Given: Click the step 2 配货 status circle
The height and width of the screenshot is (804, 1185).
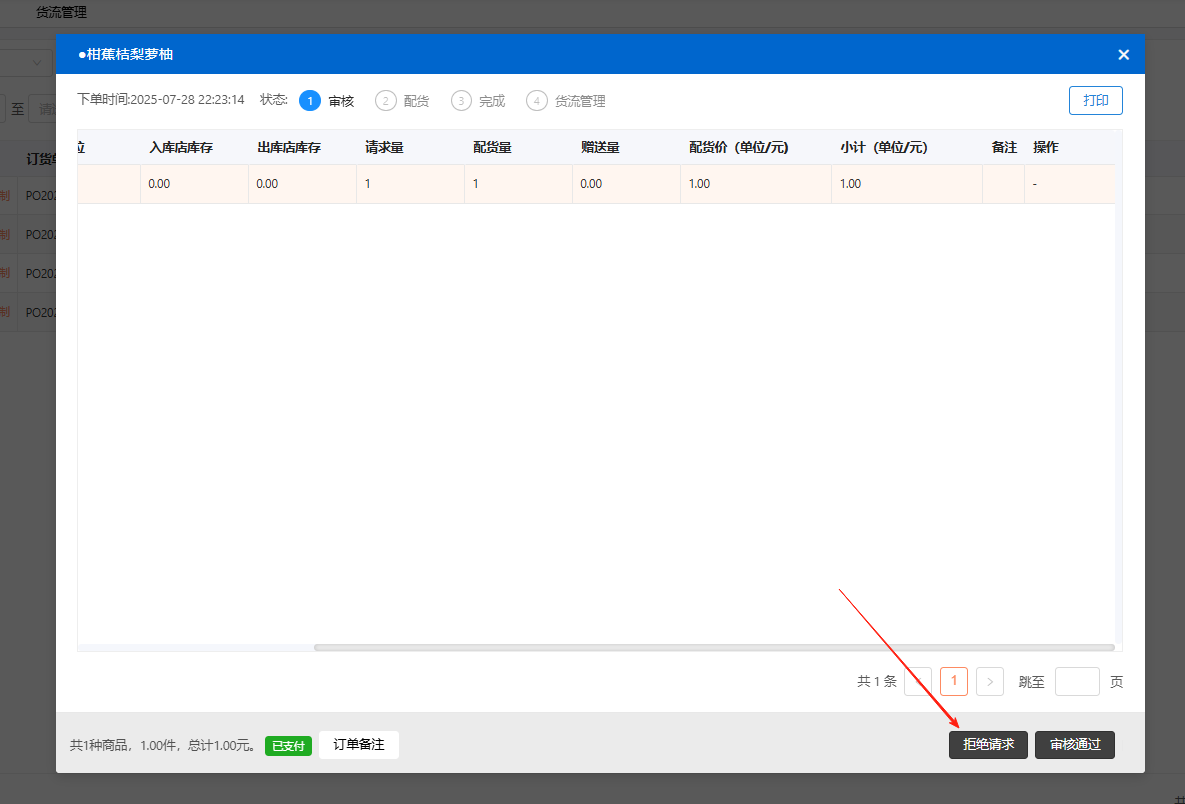Looking at the screenshot, I should coord(386,101).
